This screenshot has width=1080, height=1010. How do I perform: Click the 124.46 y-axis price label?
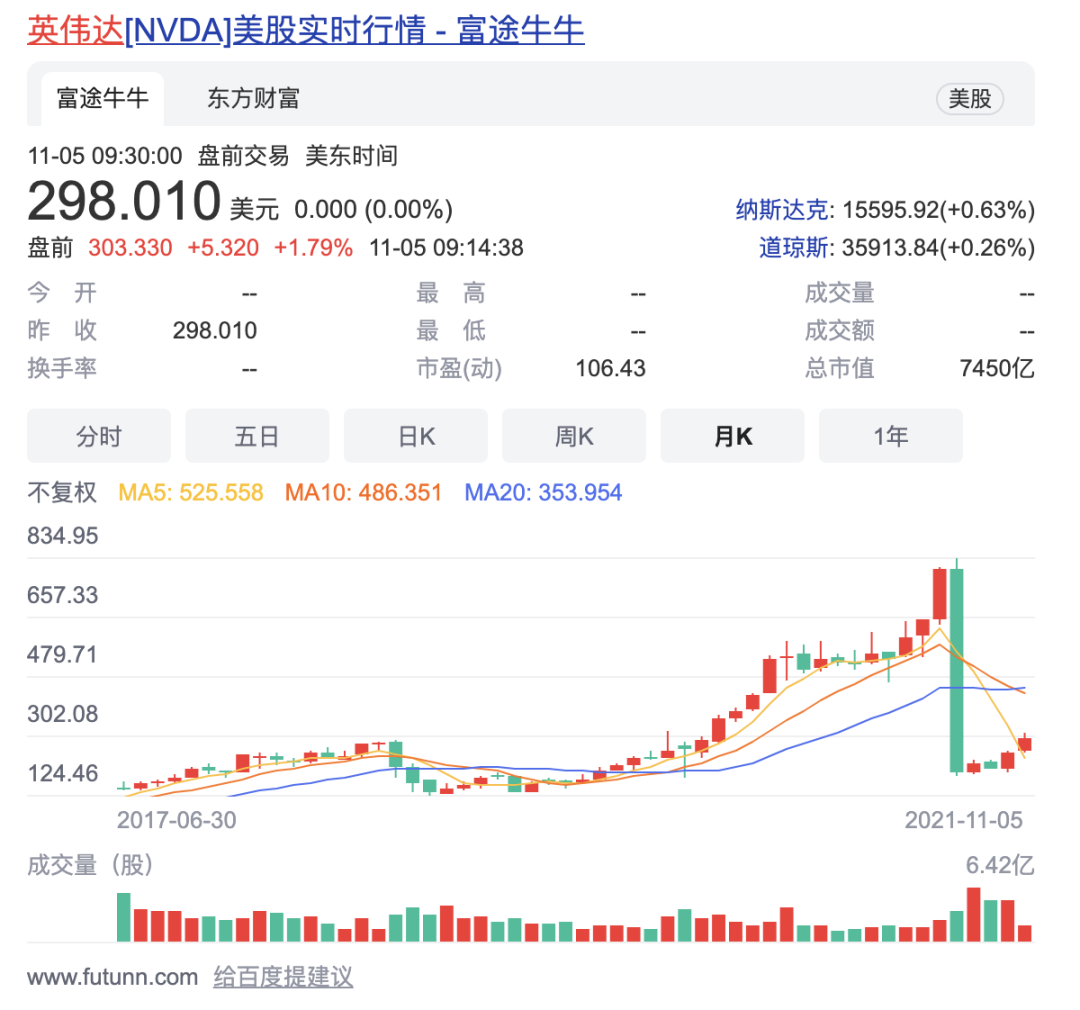63,773
